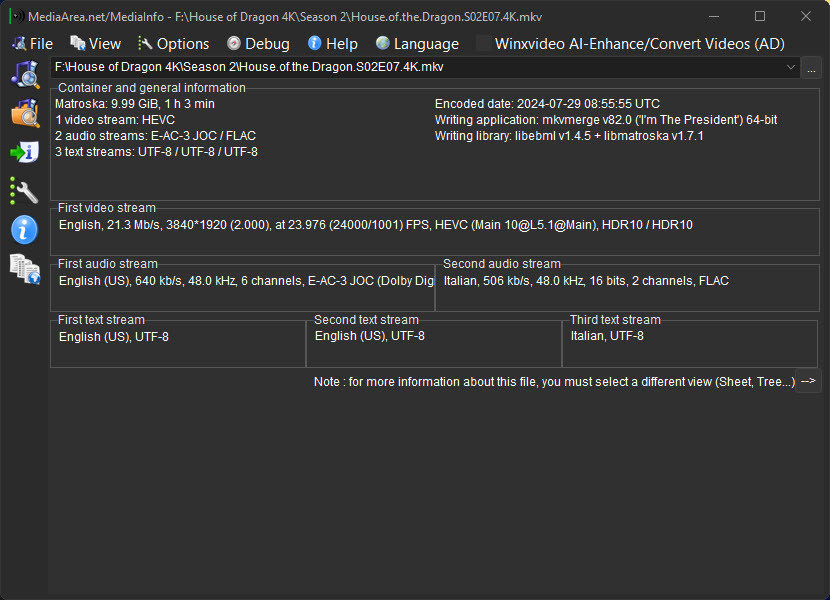The width and height of the screenshot is (830, 600).
Task: Open the Language menu
Action: pyautogui.click(x=418, y=43)
